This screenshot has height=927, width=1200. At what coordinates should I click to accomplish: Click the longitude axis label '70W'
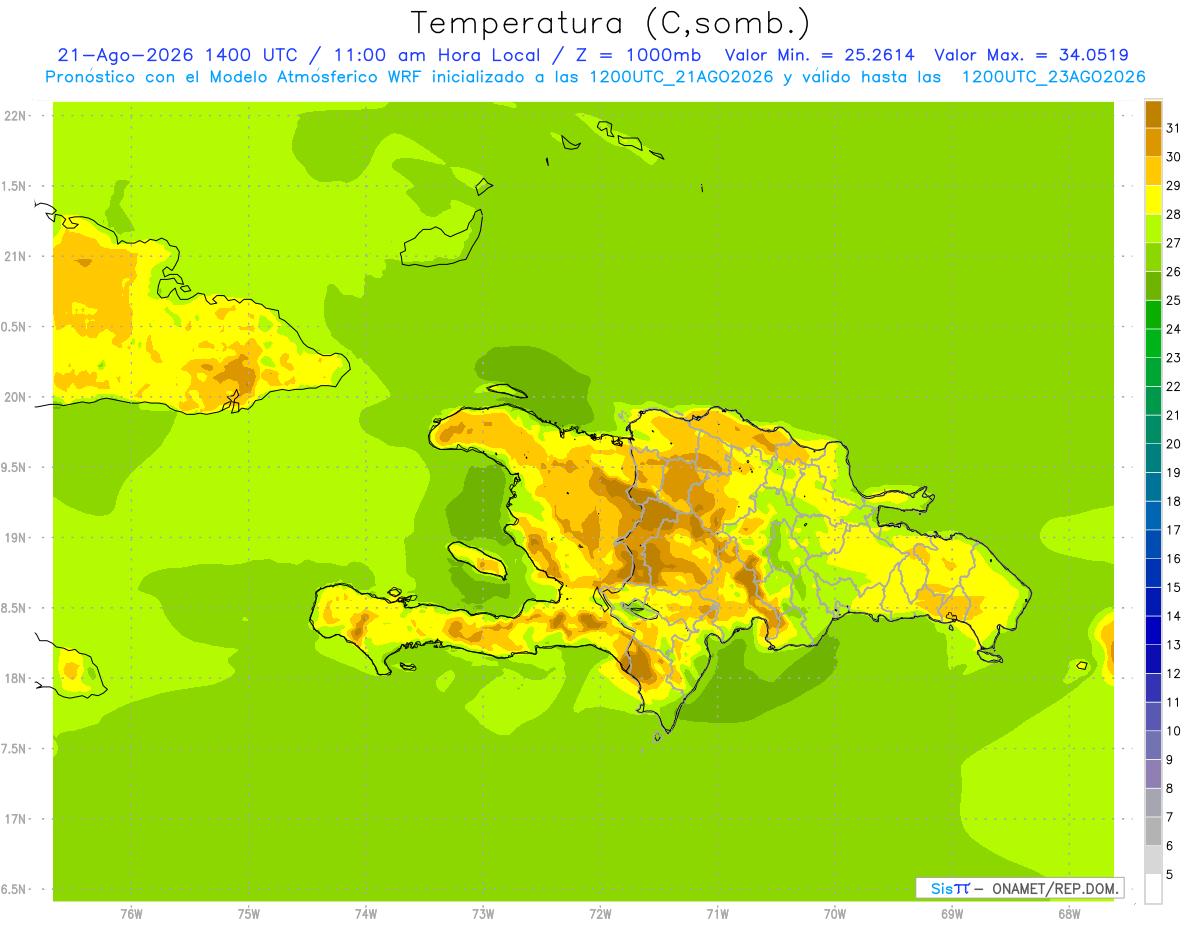click(834, 914)
